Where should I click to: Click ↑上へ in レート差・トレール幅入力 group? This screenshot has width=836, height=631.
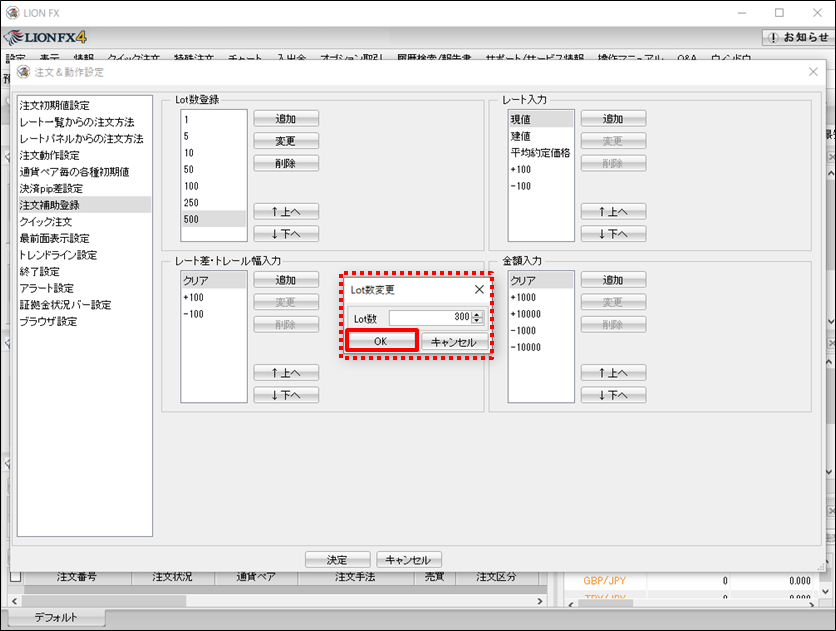tap(286, 373)
